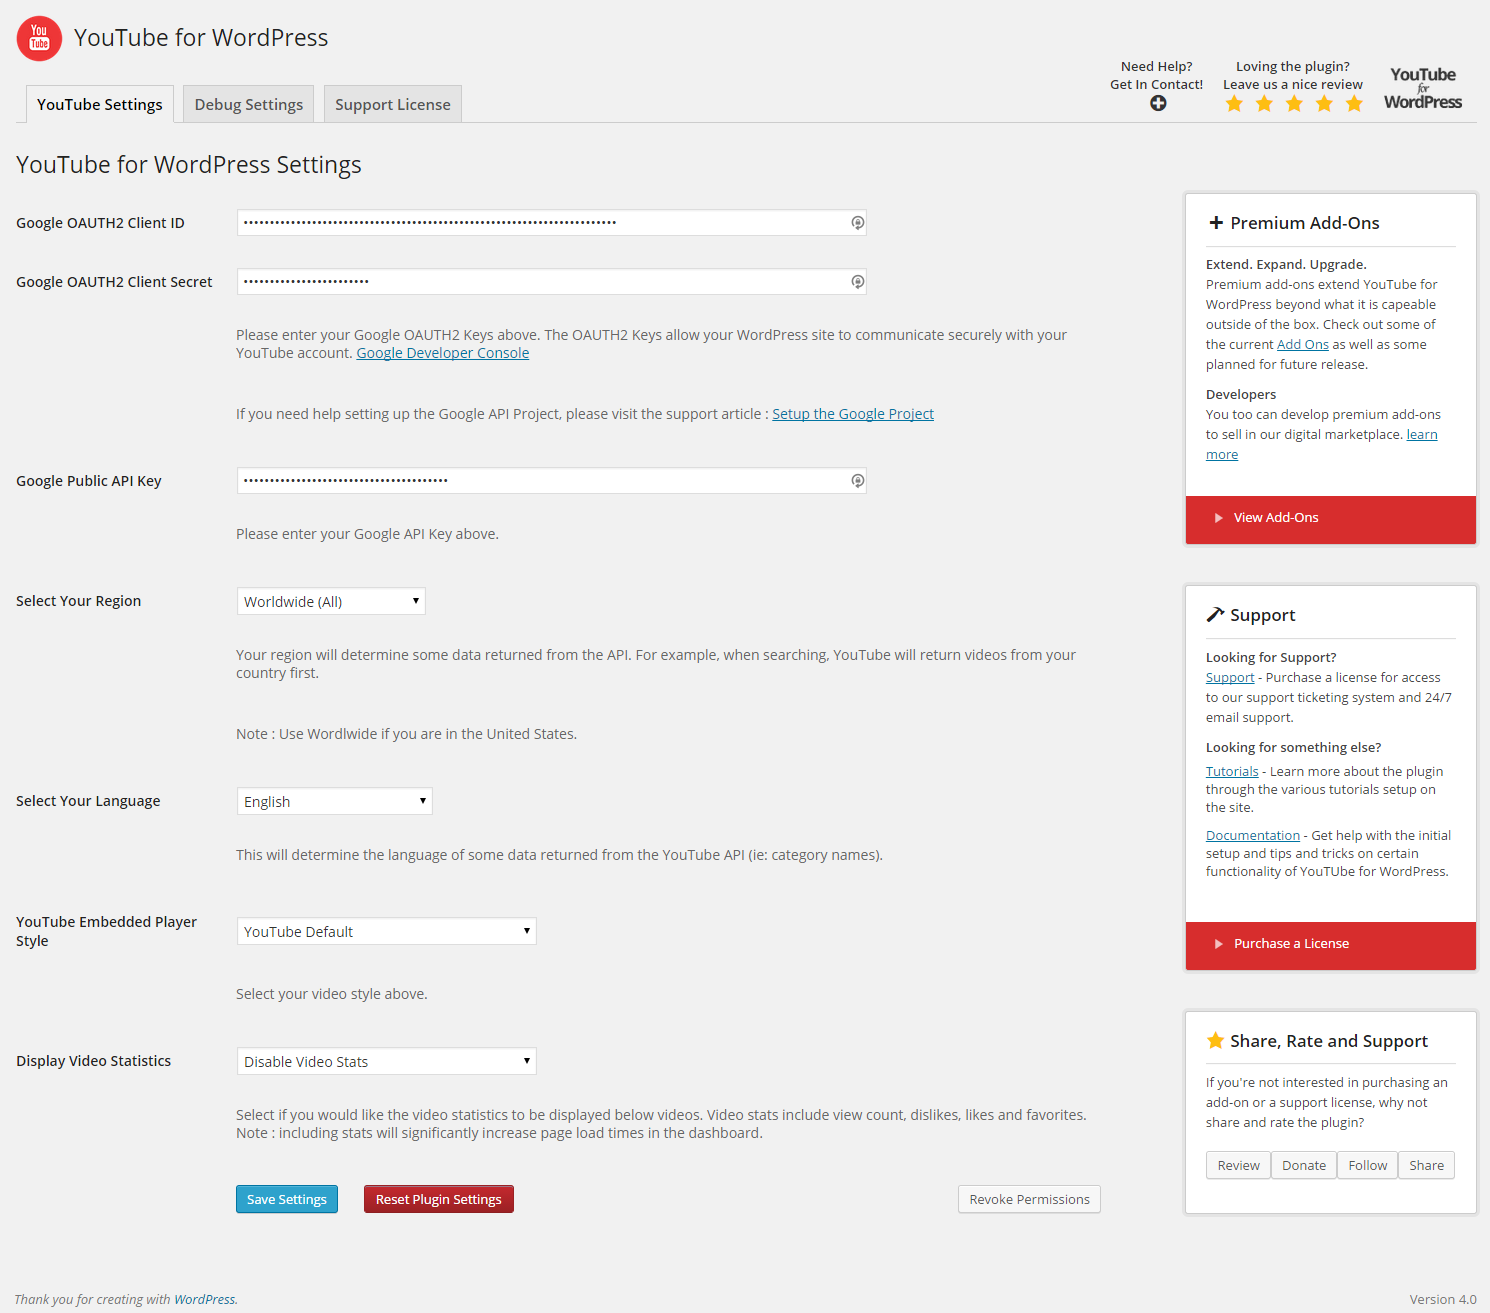The height and width of the screenshot is (1313, 1490).
Task: Open the Select Your Language dropdown
Action: [x=335, y=801]
